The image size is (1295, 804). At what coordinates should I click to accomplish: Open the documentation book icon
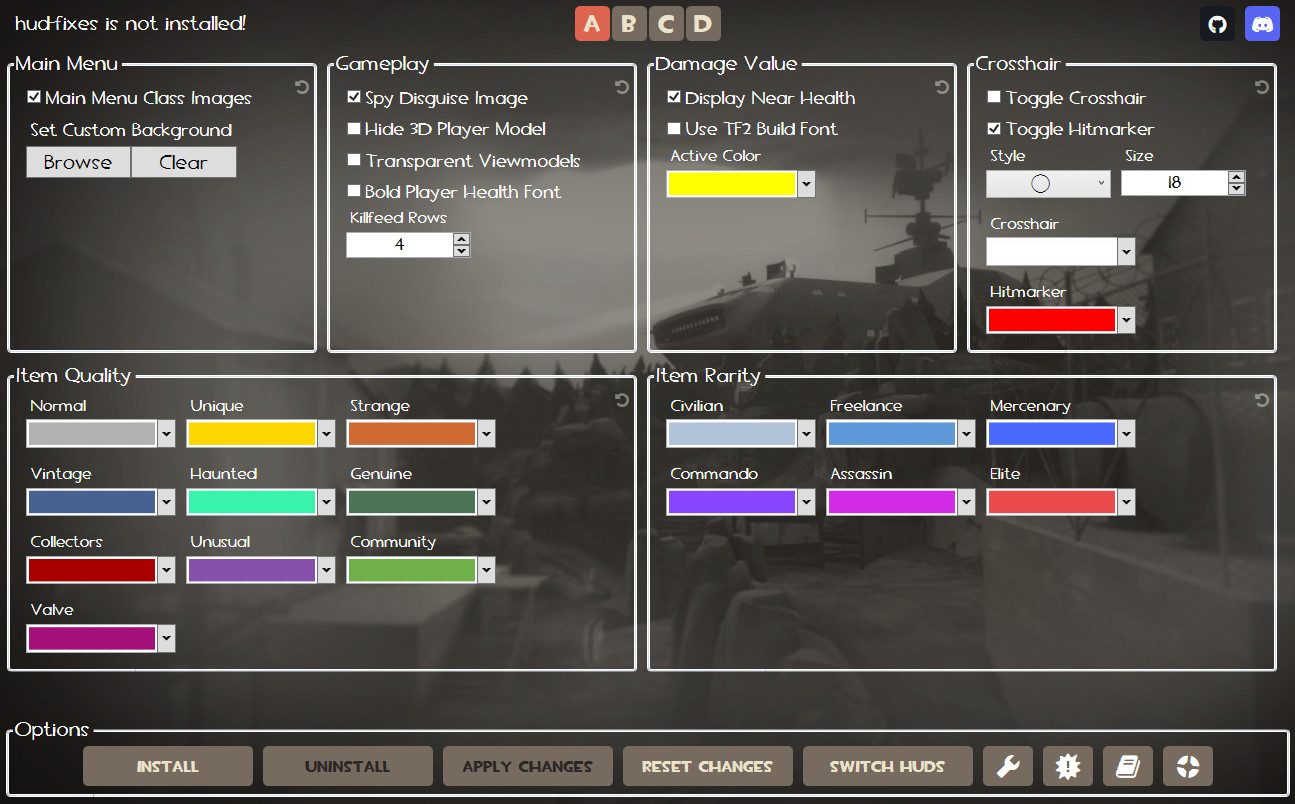coord(1127,766)
